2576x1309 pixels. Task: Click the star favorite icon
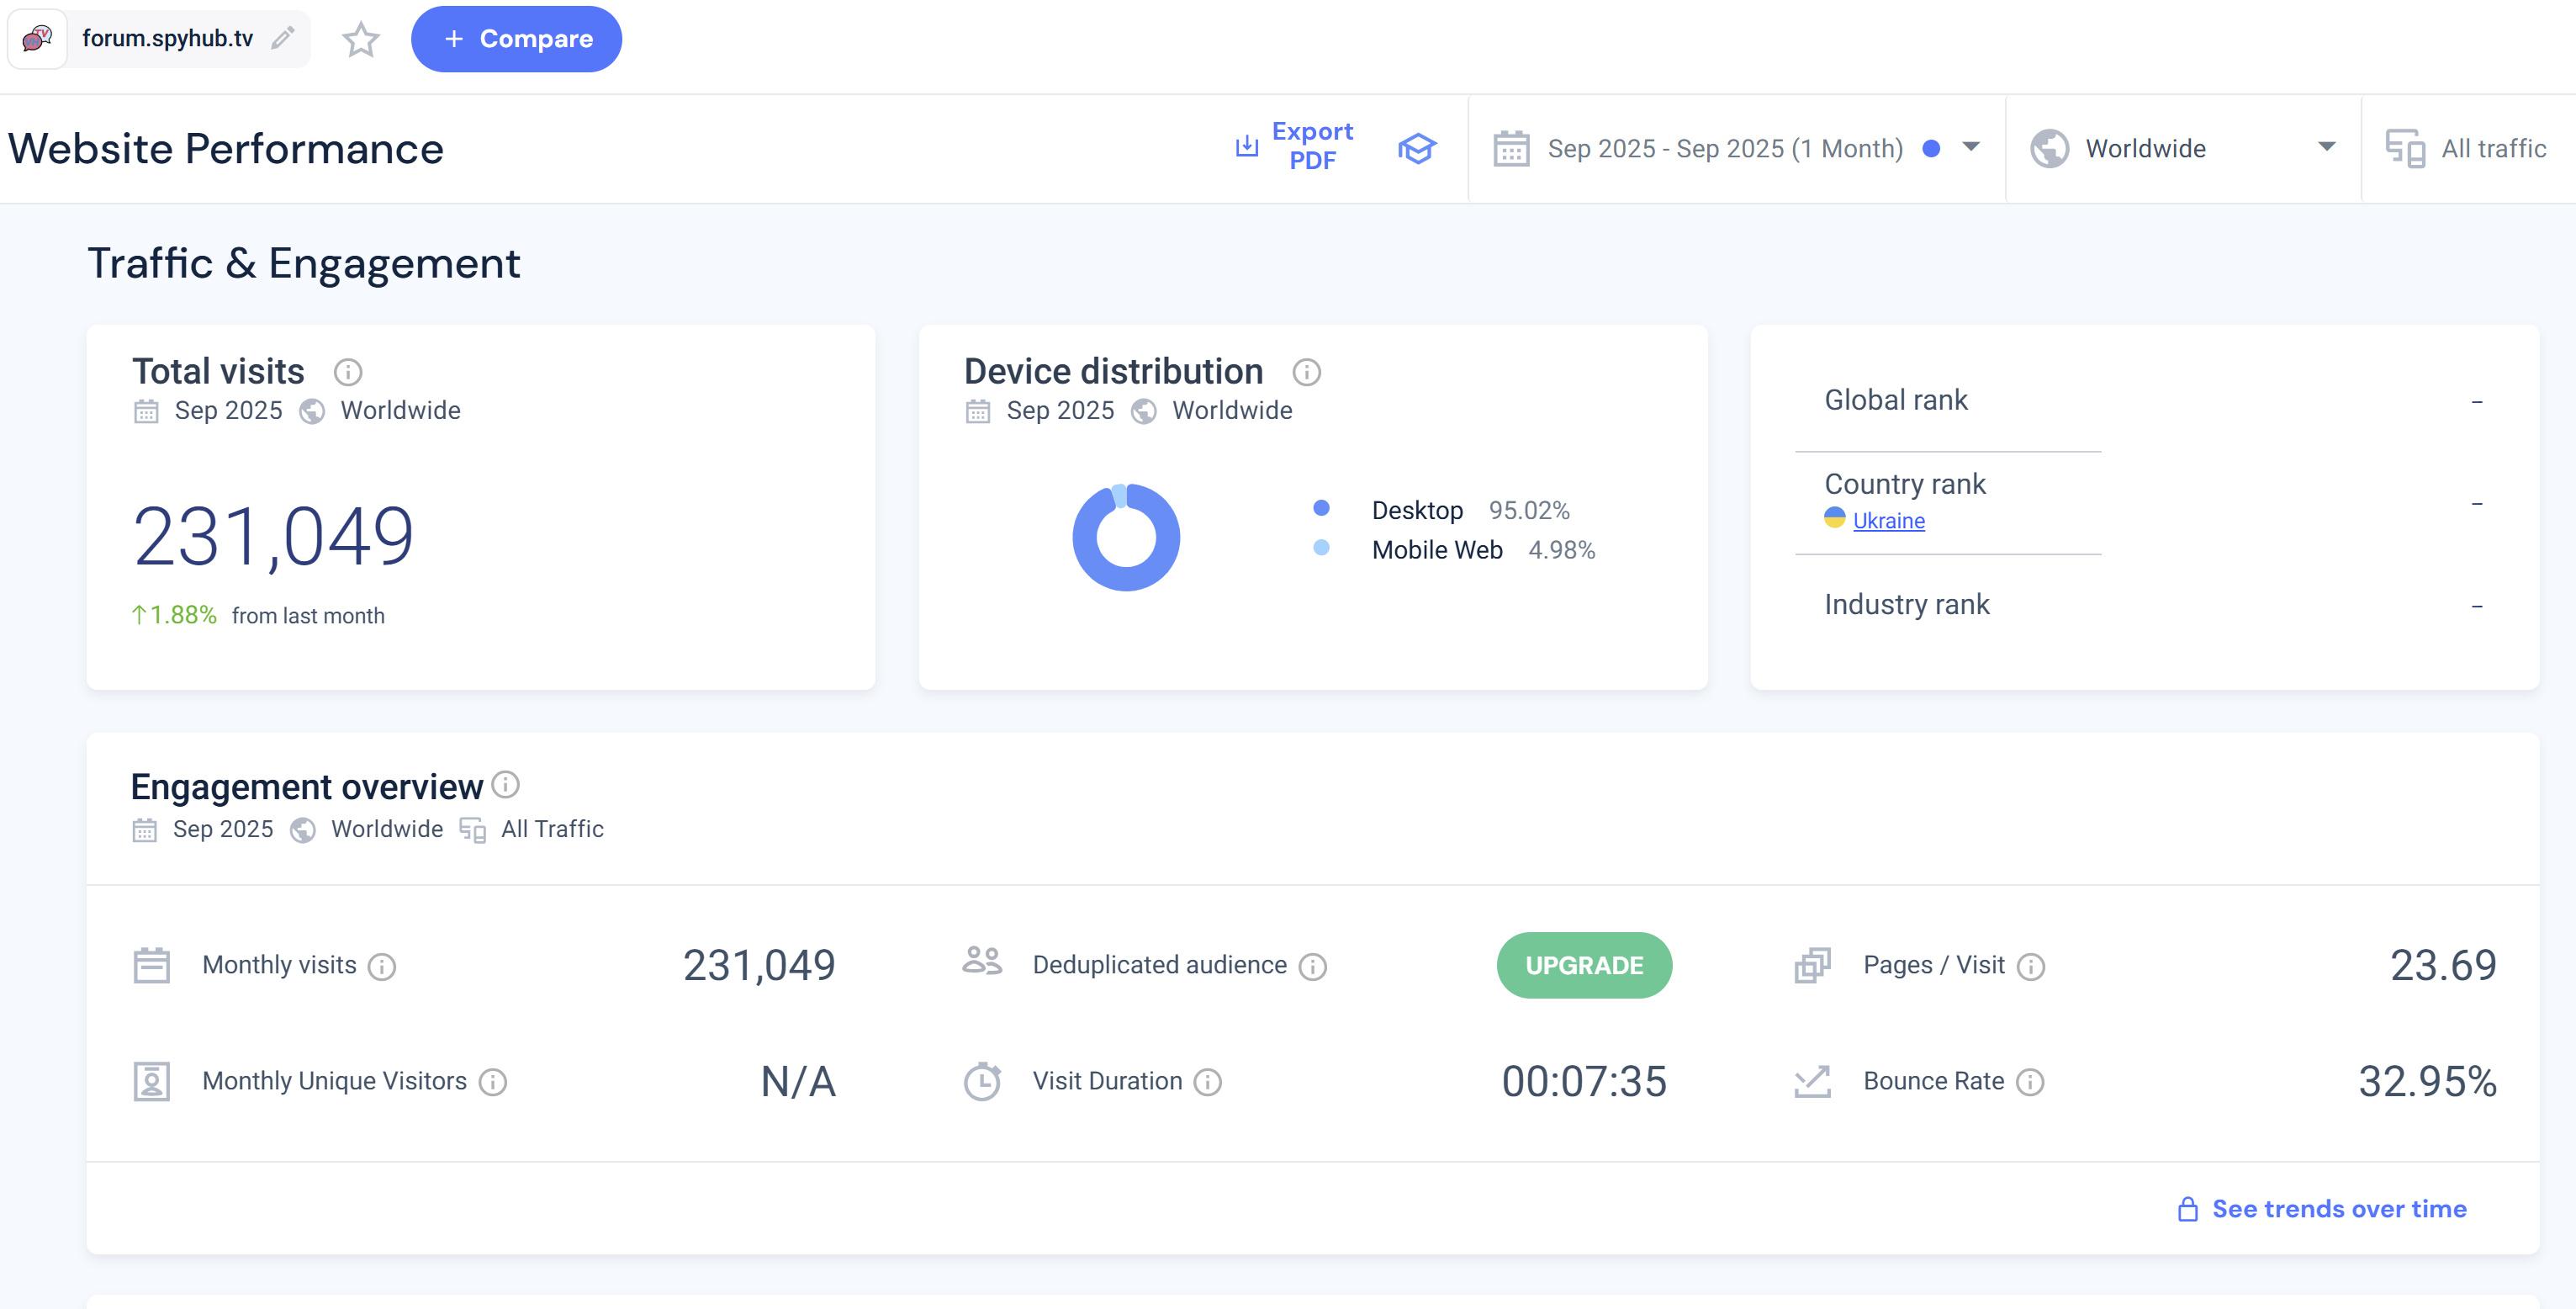(x=360, y=40)
